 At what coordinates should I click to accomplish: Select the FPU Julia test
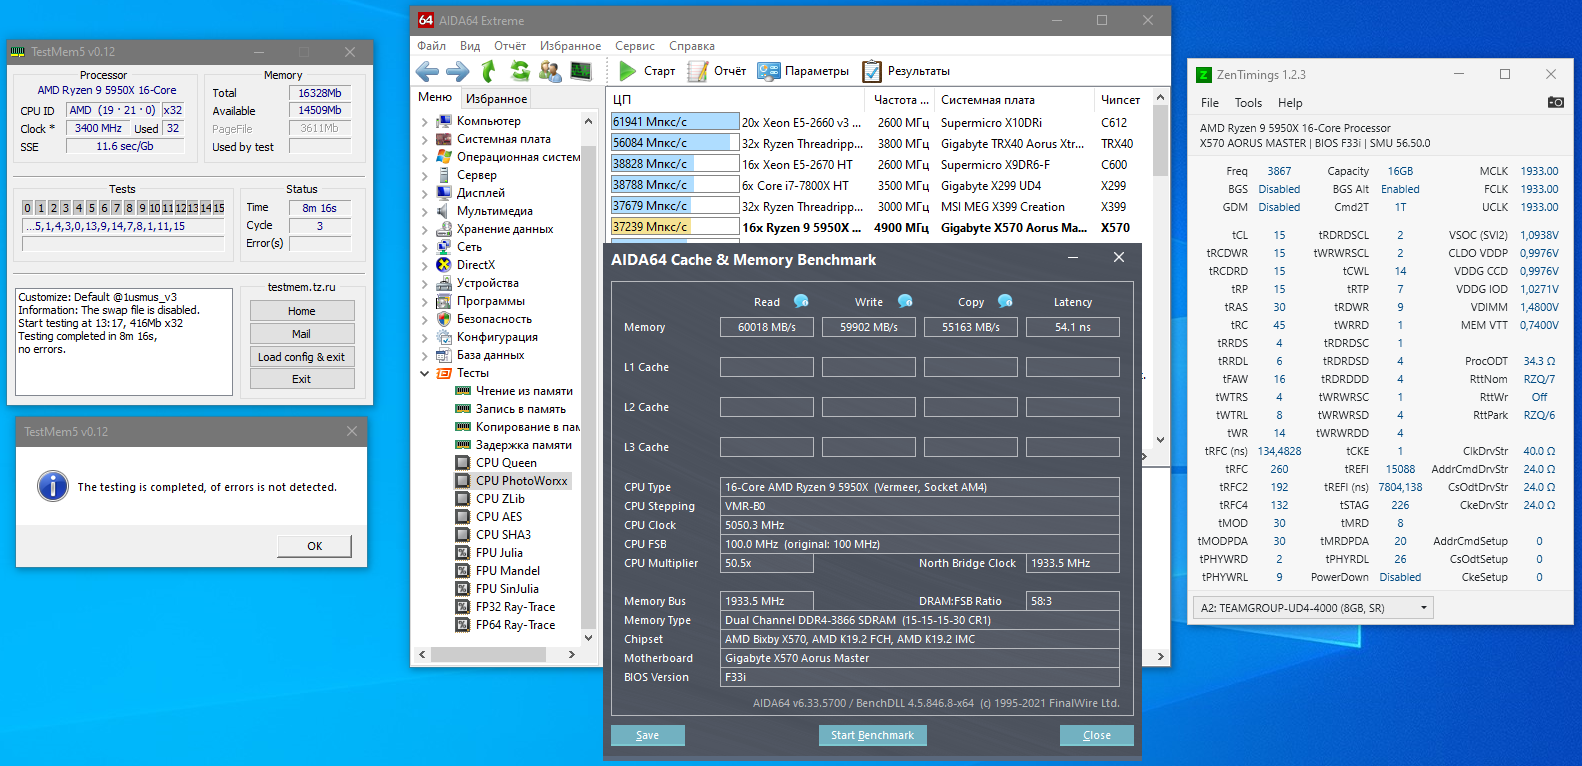pyautogui.click(x=499, y=553)
